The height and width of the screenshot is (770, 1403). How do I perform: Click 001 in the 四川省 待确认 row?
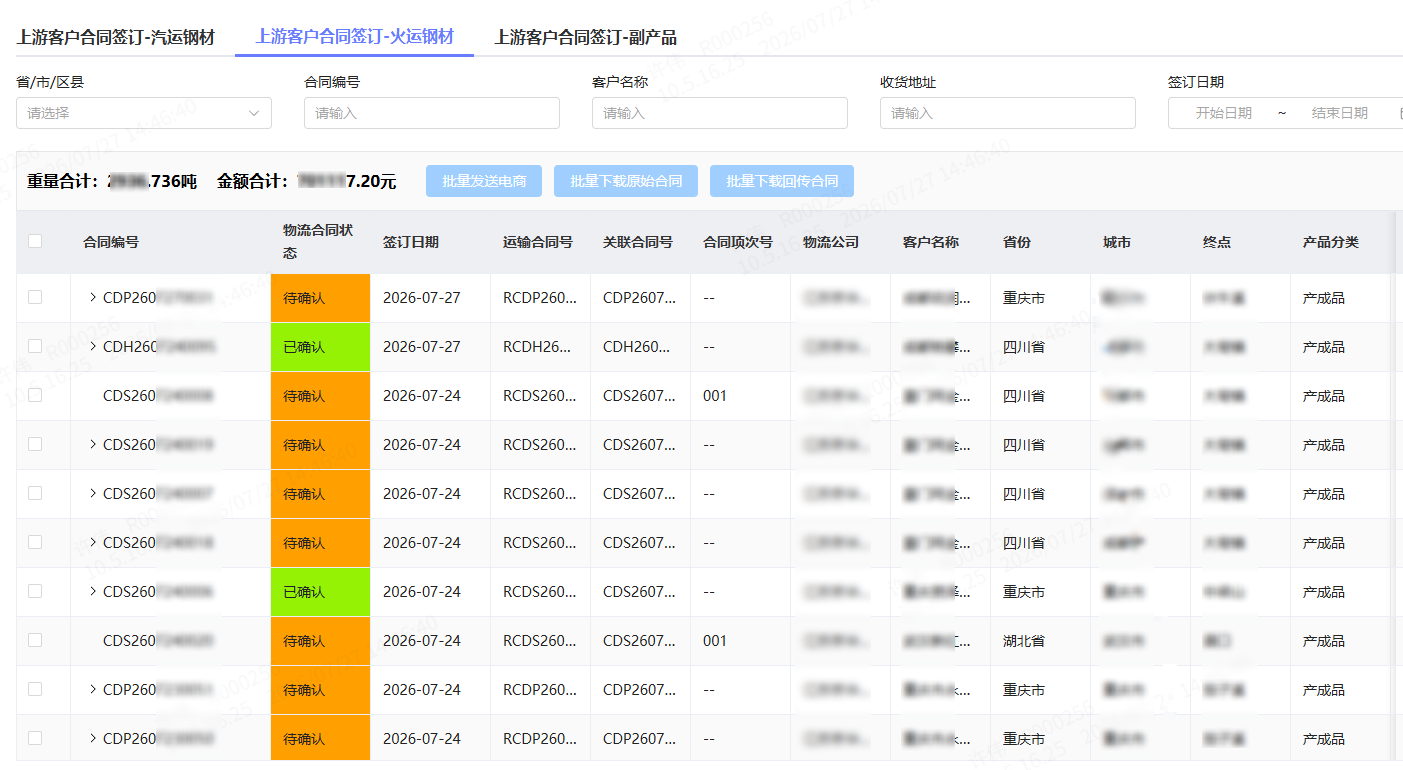click(x=715, y=396)
